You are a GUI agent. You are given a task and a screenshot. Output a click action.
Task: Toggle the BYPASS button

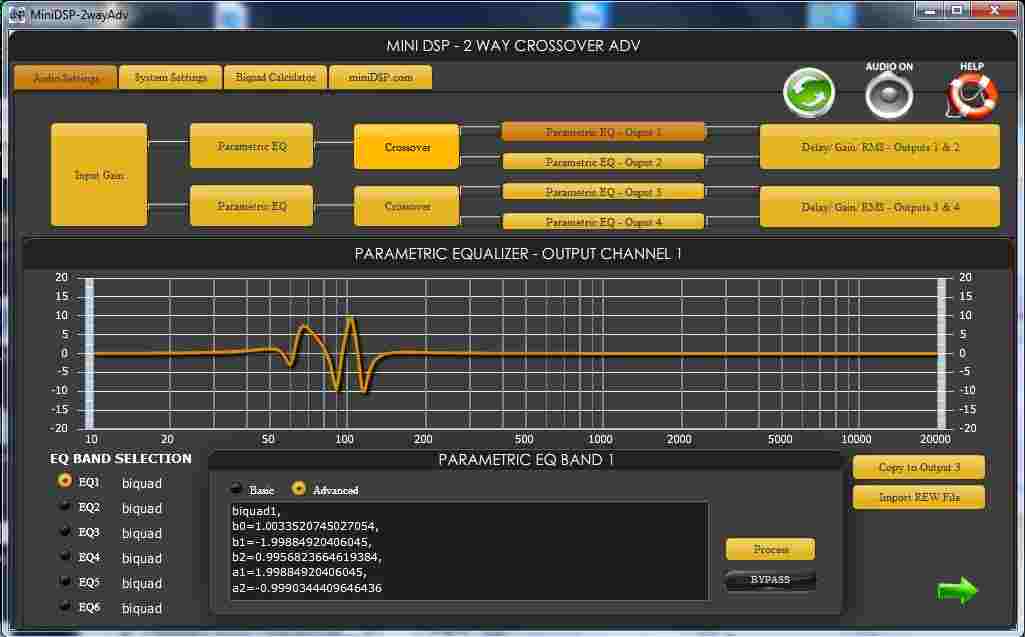pos(770,580)
